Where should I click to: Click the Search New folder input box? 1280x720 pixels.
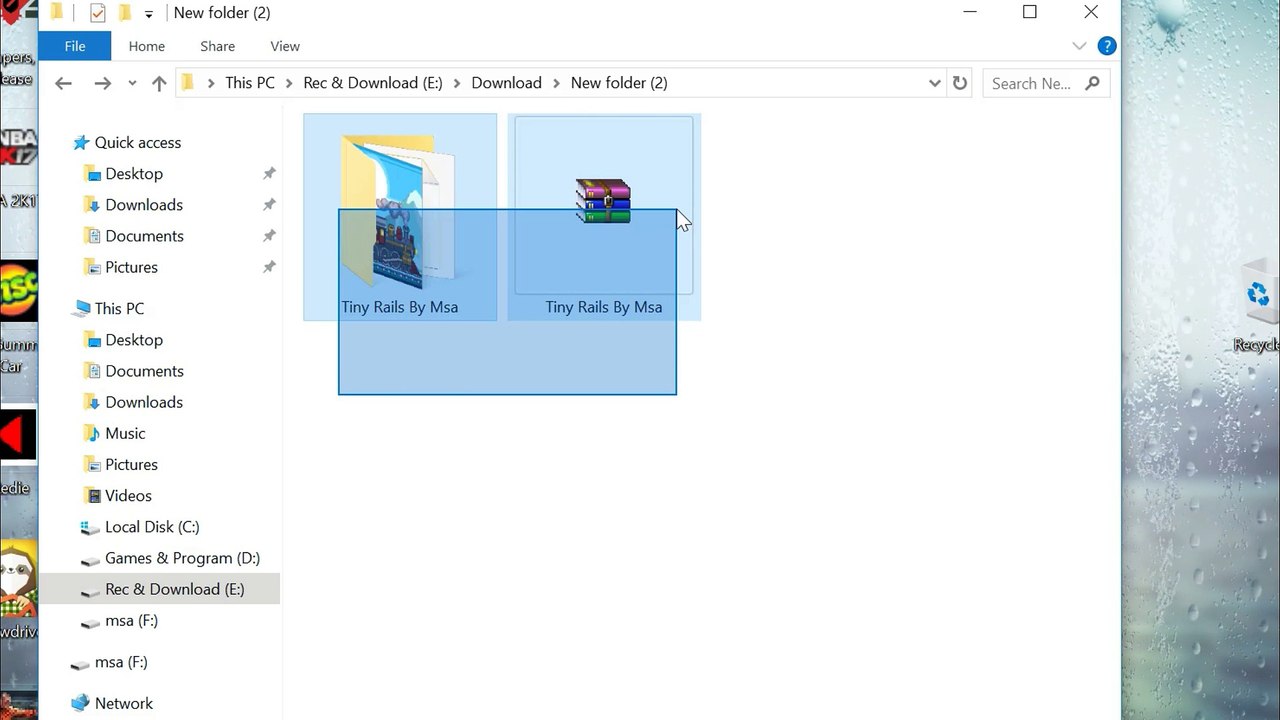click(x=1045, y=83)
